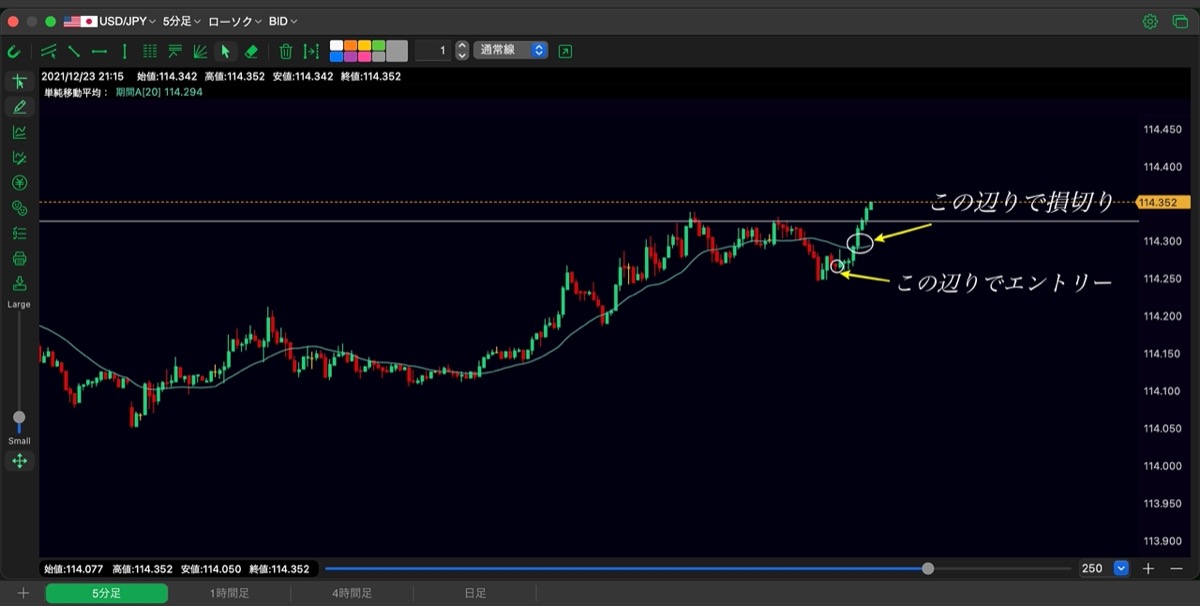Toggle the crosshair cursor sidebar icon
The width and height of the screenshot is (1200, 606).
click(19, 82)
